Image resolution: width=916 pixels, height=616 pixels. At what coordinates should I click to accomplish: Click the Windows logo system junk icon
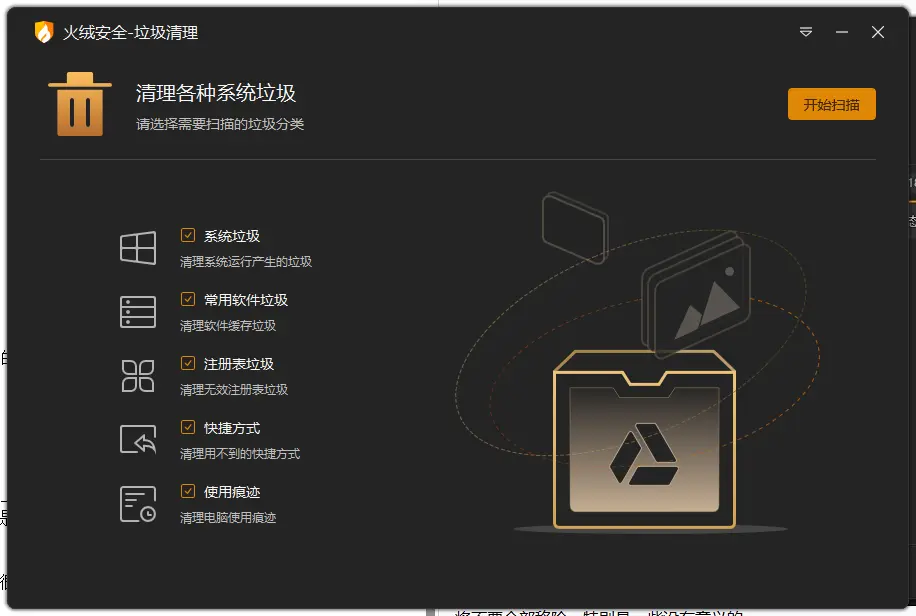pos(138,248)
